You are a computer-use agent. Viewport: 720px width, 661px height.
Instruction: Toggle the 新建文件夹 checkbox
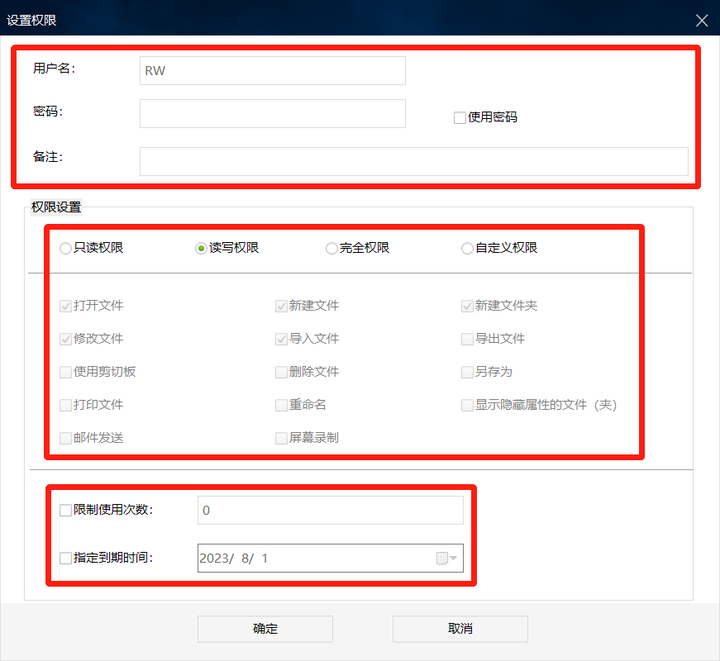point(467,306)
